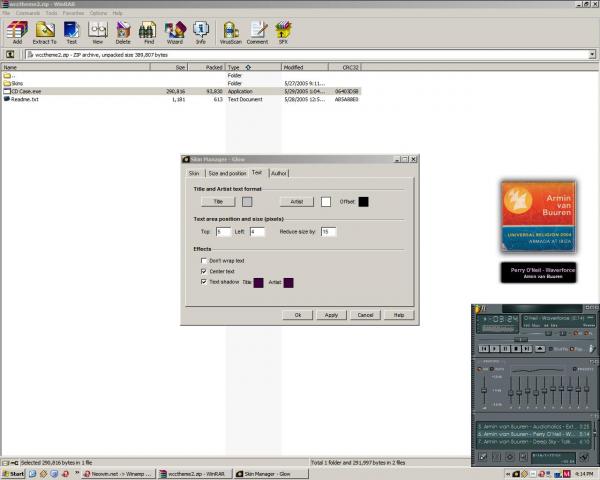Screen dimensions: 600x480
Task: Open the Help menu in WinRAR
Action: click(x=117, y=13)
